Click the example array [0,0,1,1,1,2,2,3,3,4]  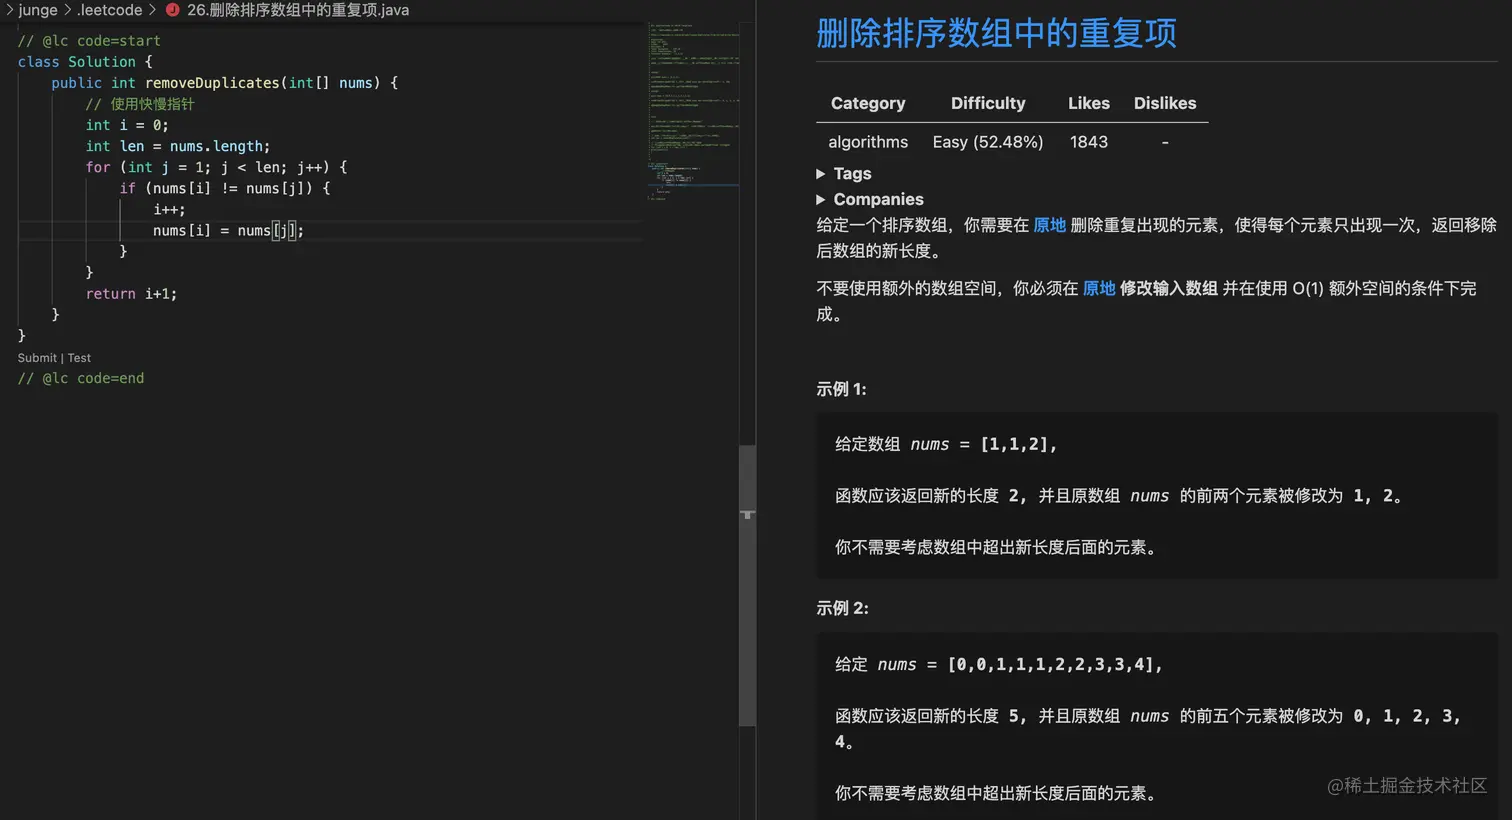click(1054, 664)
